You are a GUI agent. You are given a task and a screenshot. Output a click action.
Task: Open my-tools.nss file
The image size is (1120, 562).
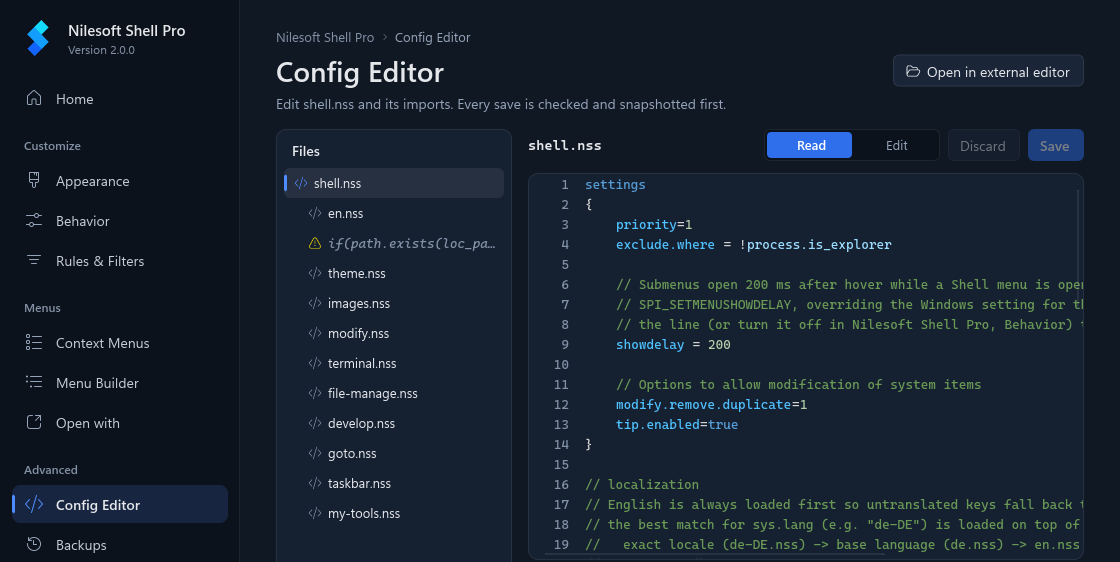click(x=394, y=513)
